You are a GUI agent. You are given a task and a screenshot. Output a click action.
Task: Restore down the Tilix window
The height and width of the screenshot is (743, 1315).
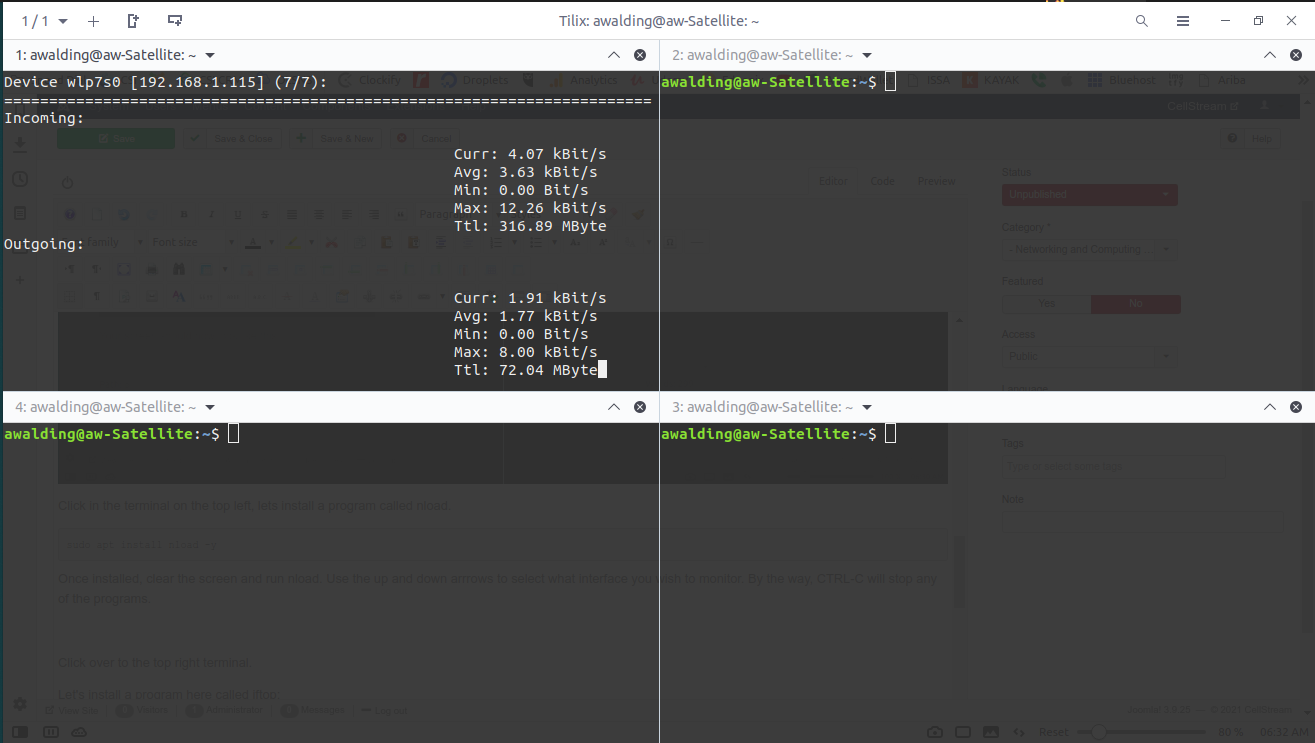tap(1259, 21)
